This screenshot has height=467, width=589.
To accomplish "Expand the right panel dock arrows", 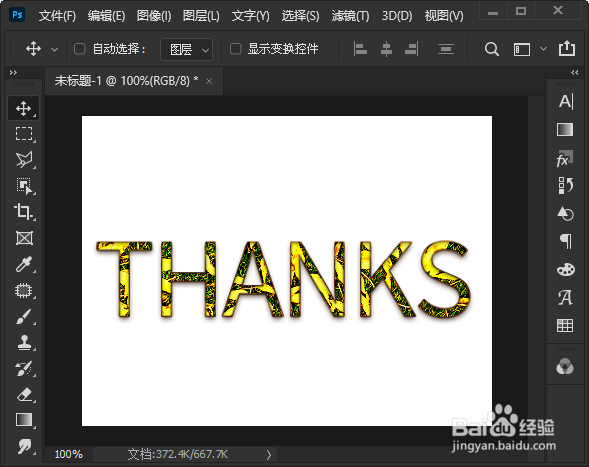I will (575, 73).
